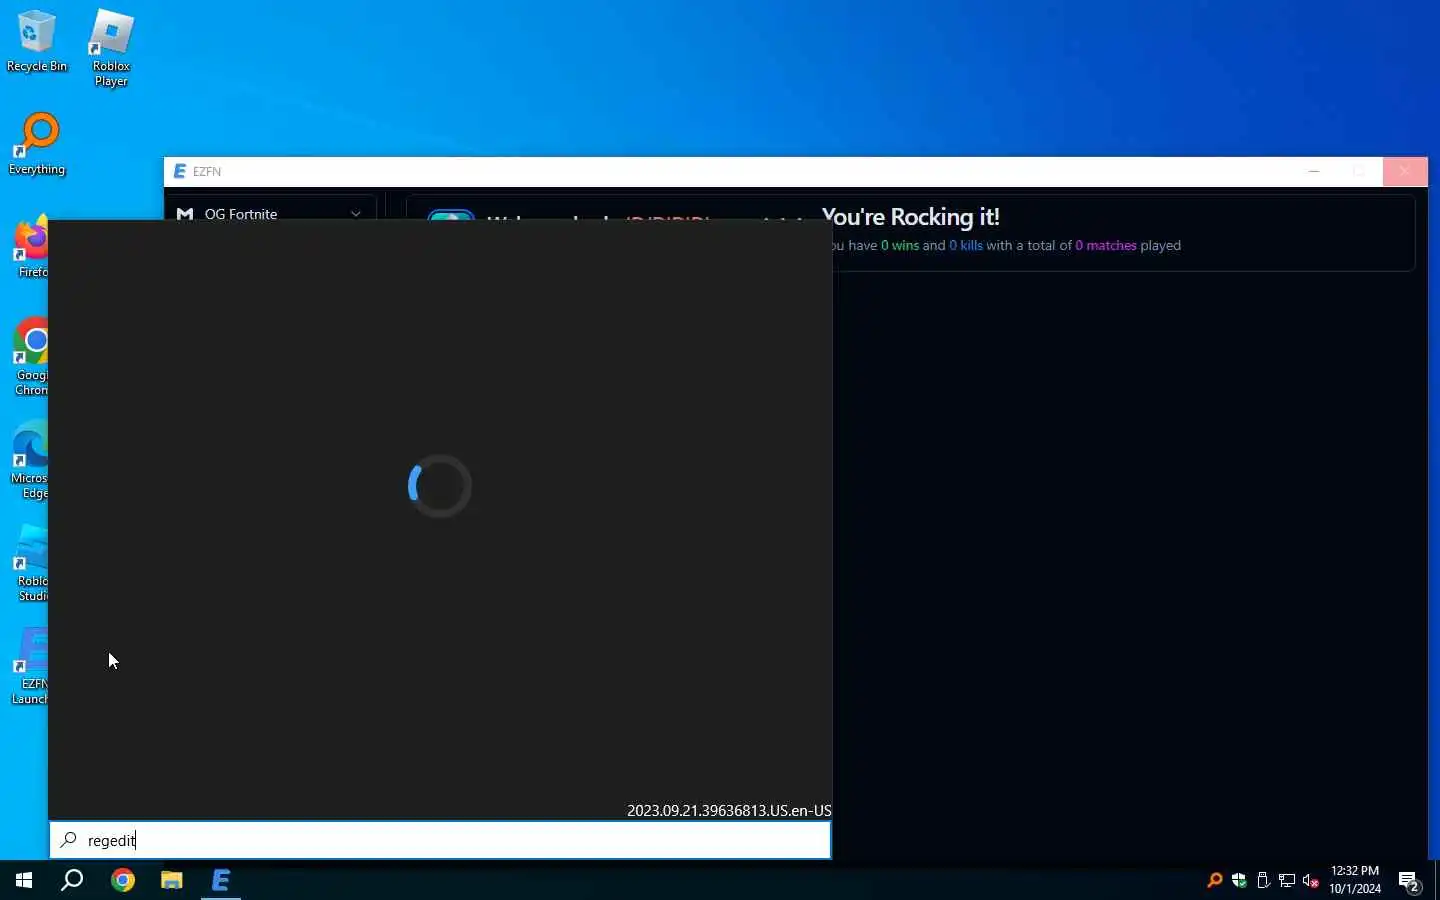
Task: Open Windows Security shield tray icon
Action: [x=1240, y=881]
